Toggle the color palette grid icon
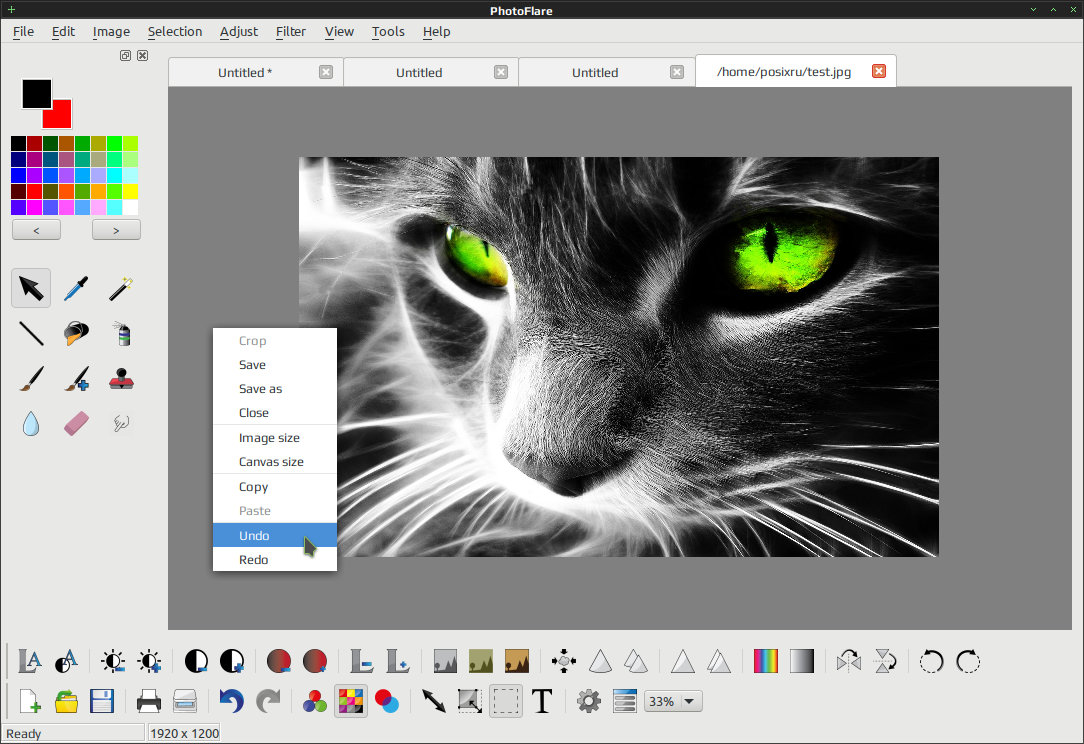 click(x=351, y=701)
